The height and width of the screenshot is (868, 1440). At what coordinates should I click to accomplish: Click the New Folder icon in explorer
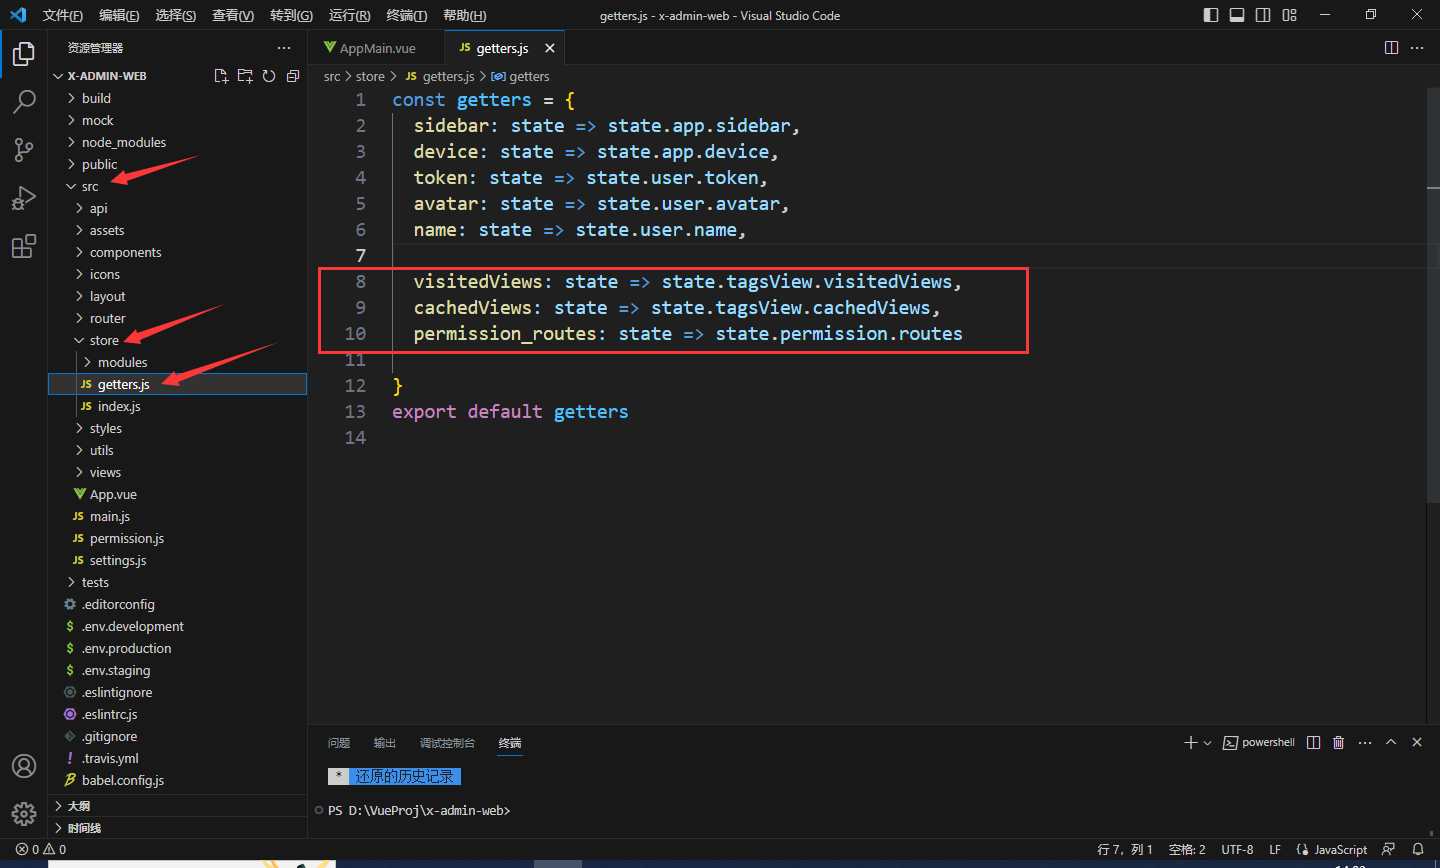click(245, 76)
